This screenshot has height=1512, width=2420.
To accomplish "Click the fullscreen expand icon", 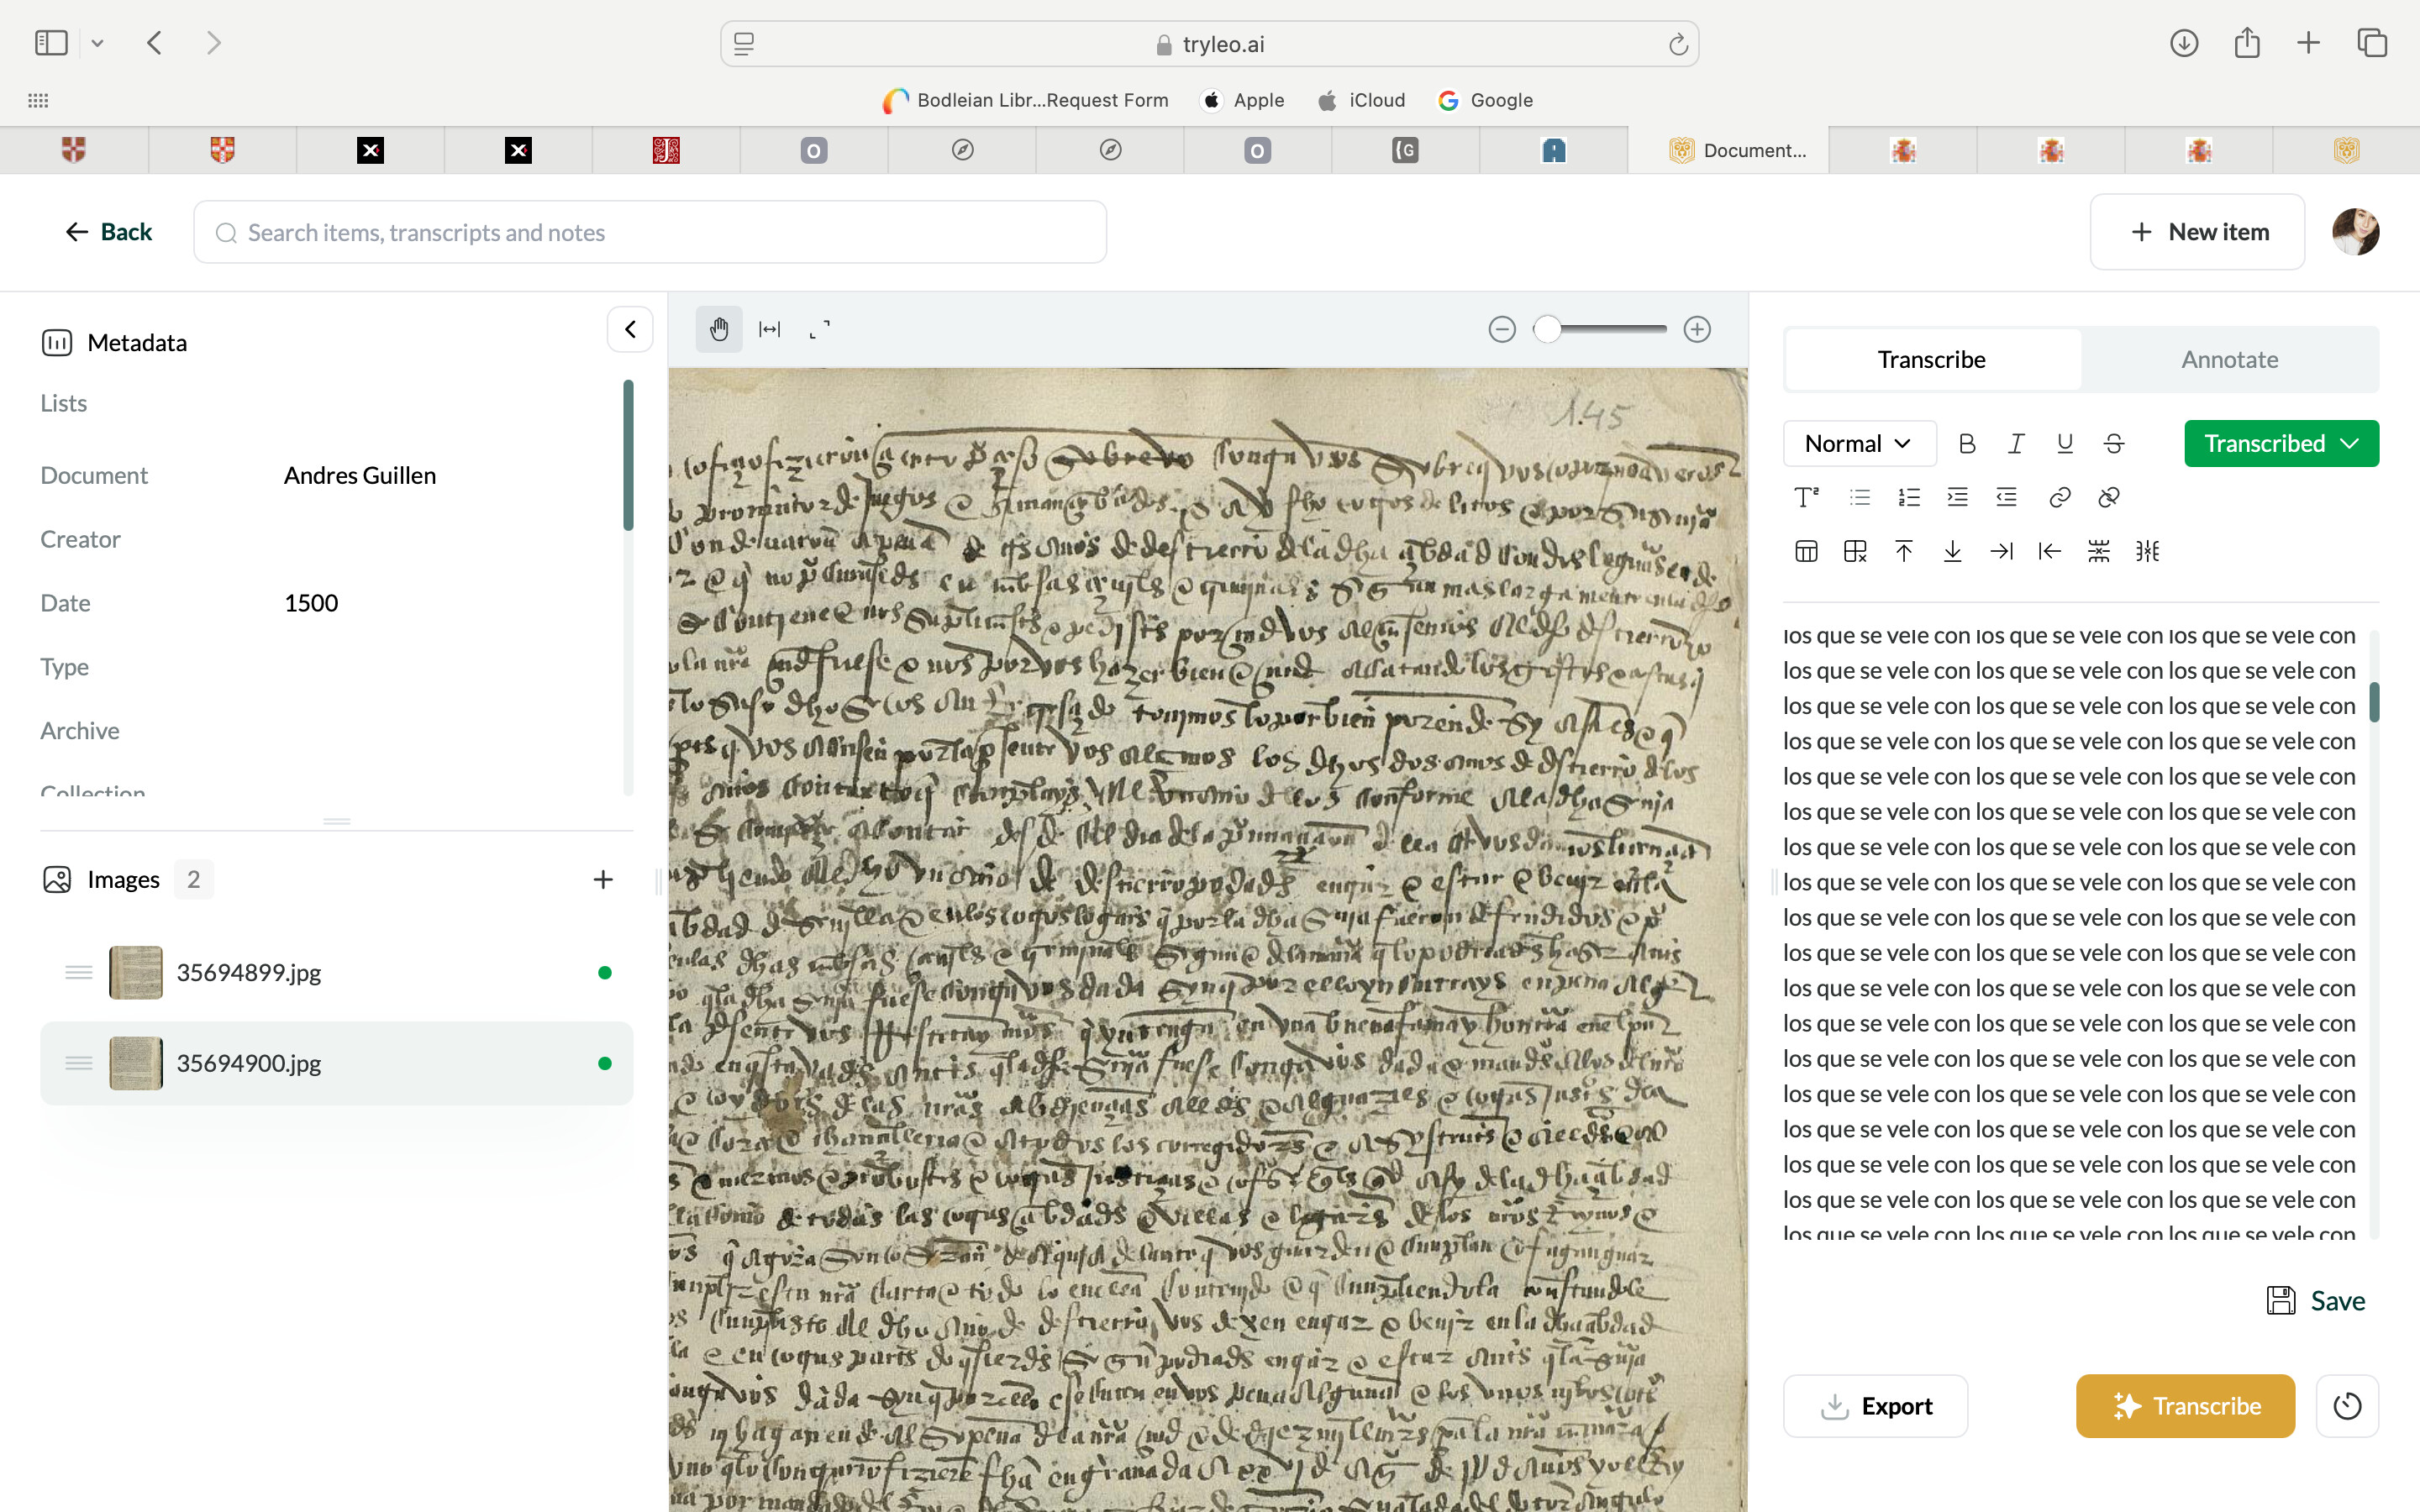I will click(x=819, y=329).
